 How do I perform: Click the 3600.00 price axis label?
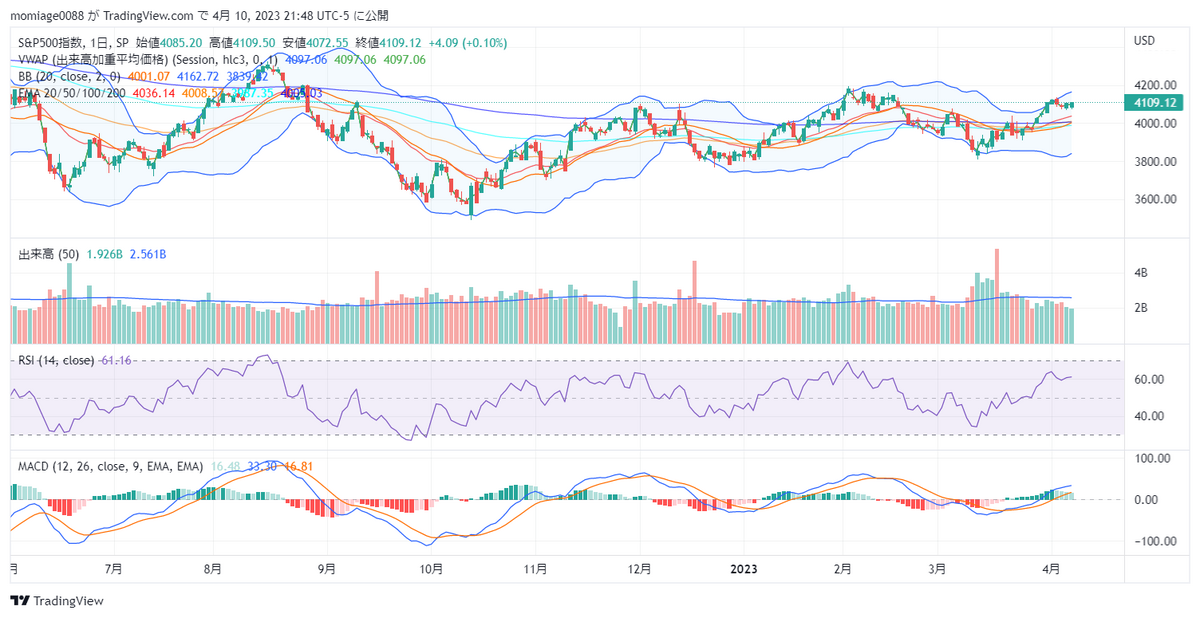1153,199
